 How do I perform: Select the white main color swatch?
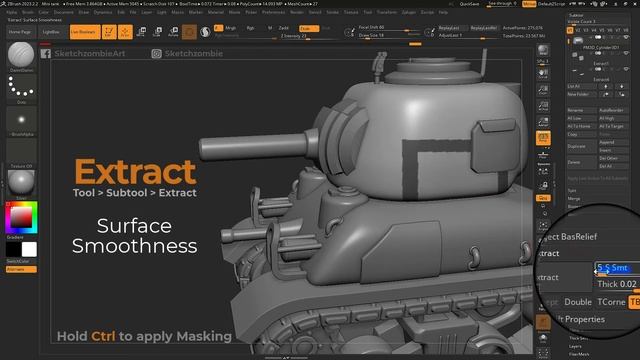tap(29, 249)
